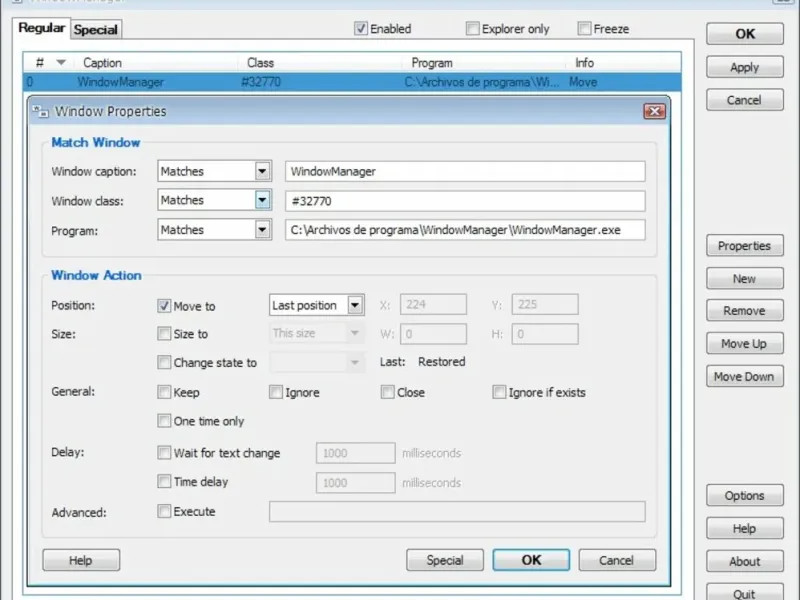Tick the Ignore checkbox
Image resolution: width=800 pixels, height=600 pixels.
point(276,392)
